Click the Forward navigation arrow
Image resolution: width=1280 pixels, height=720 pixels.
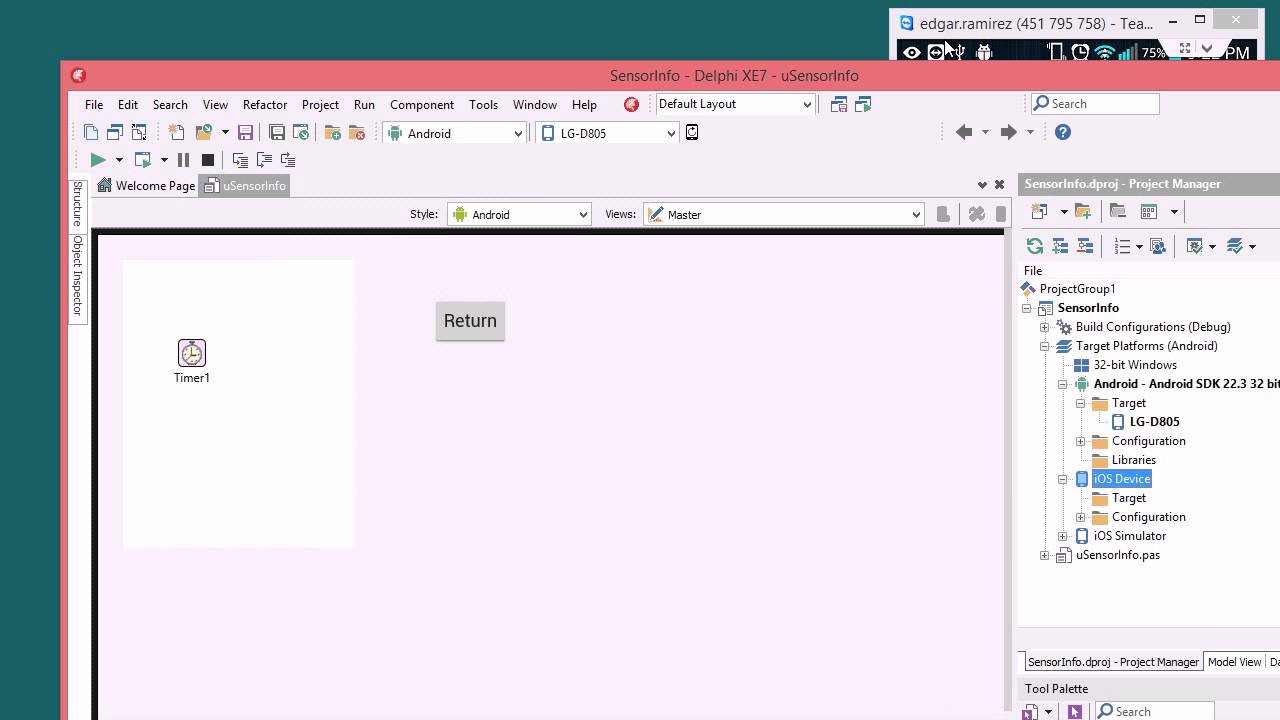(x=1008, y=132)
